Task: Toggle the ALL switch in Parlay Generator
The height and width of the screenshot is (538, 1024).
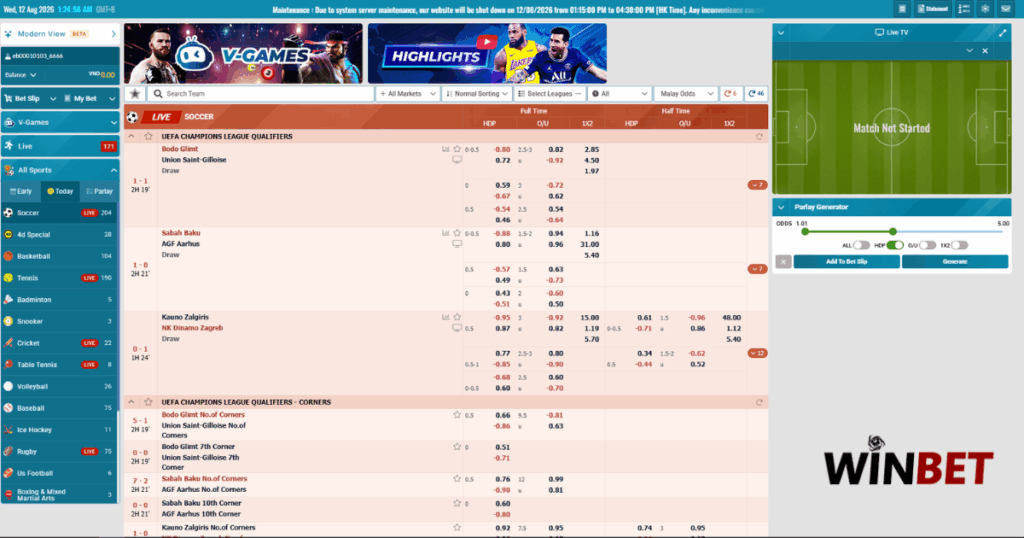Action: point(861,245)
